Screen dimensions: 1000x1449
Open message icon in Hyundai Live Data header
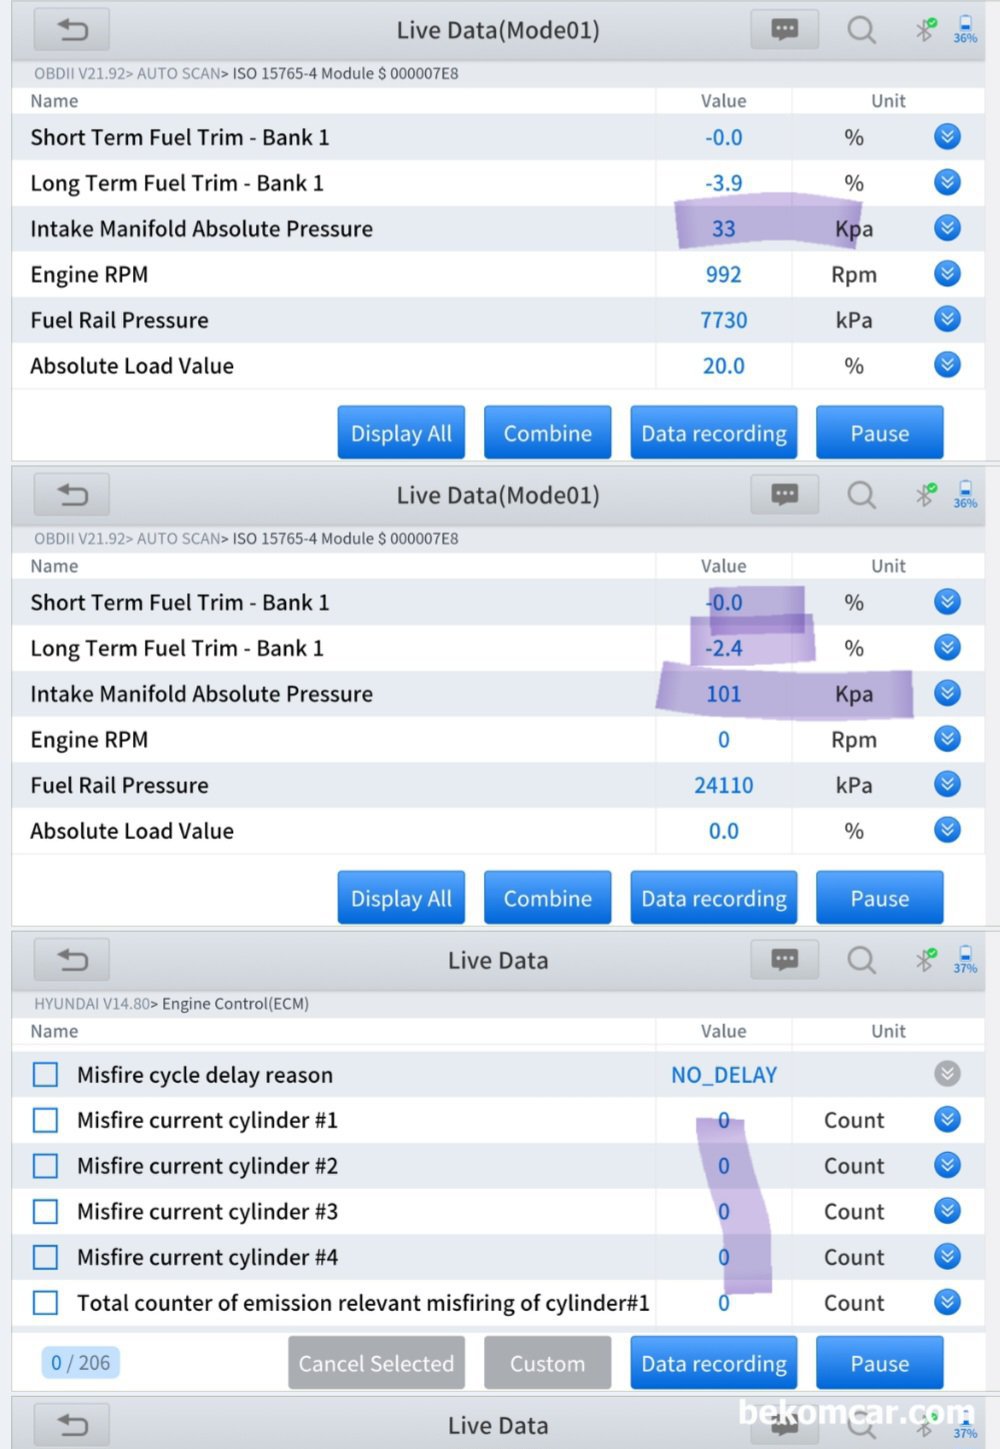click(x=785, y=960)
